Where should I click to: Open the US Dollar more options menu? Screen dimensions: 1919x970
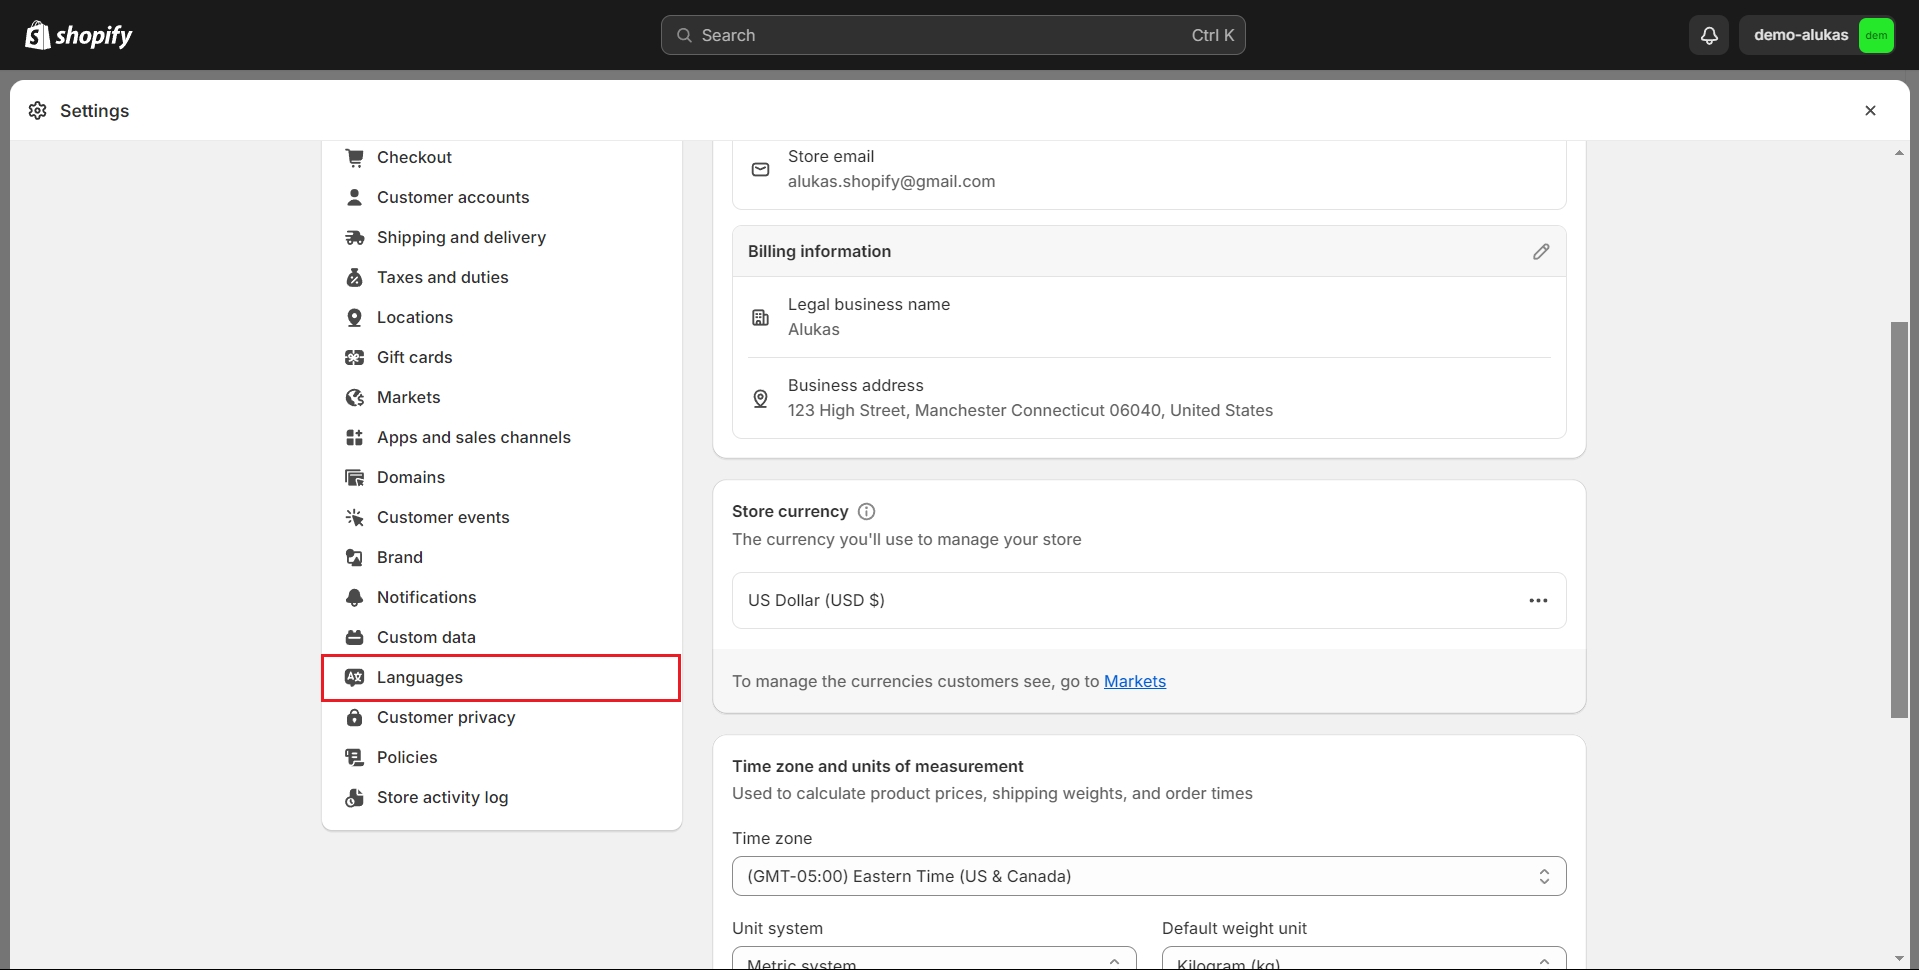(x=1538, y=601)
